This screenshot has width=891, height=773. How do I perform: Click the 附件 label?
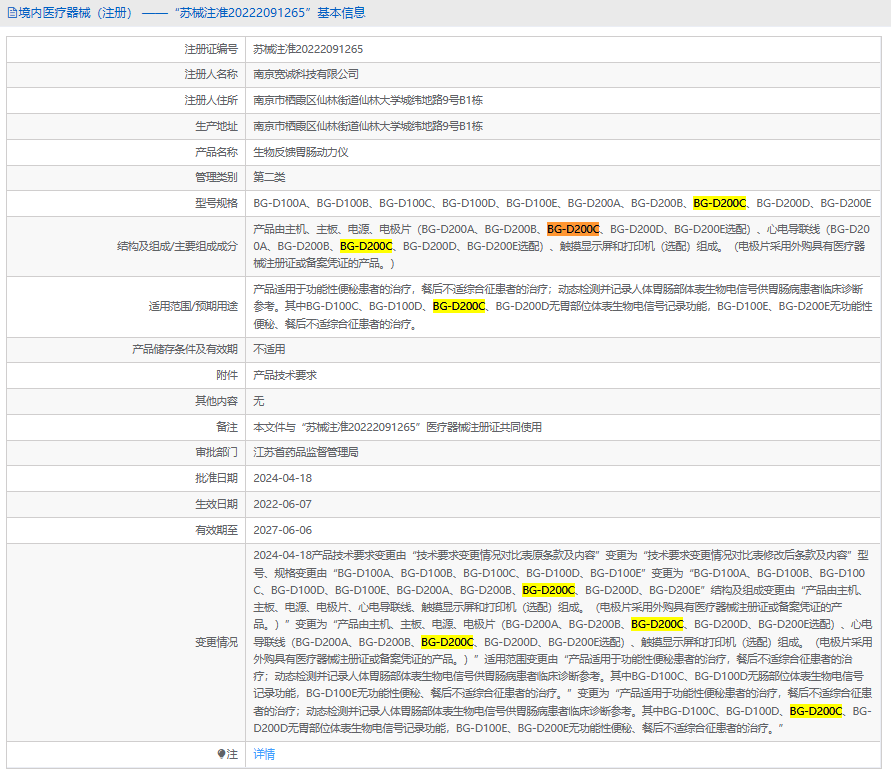click(x=227, y=375)
